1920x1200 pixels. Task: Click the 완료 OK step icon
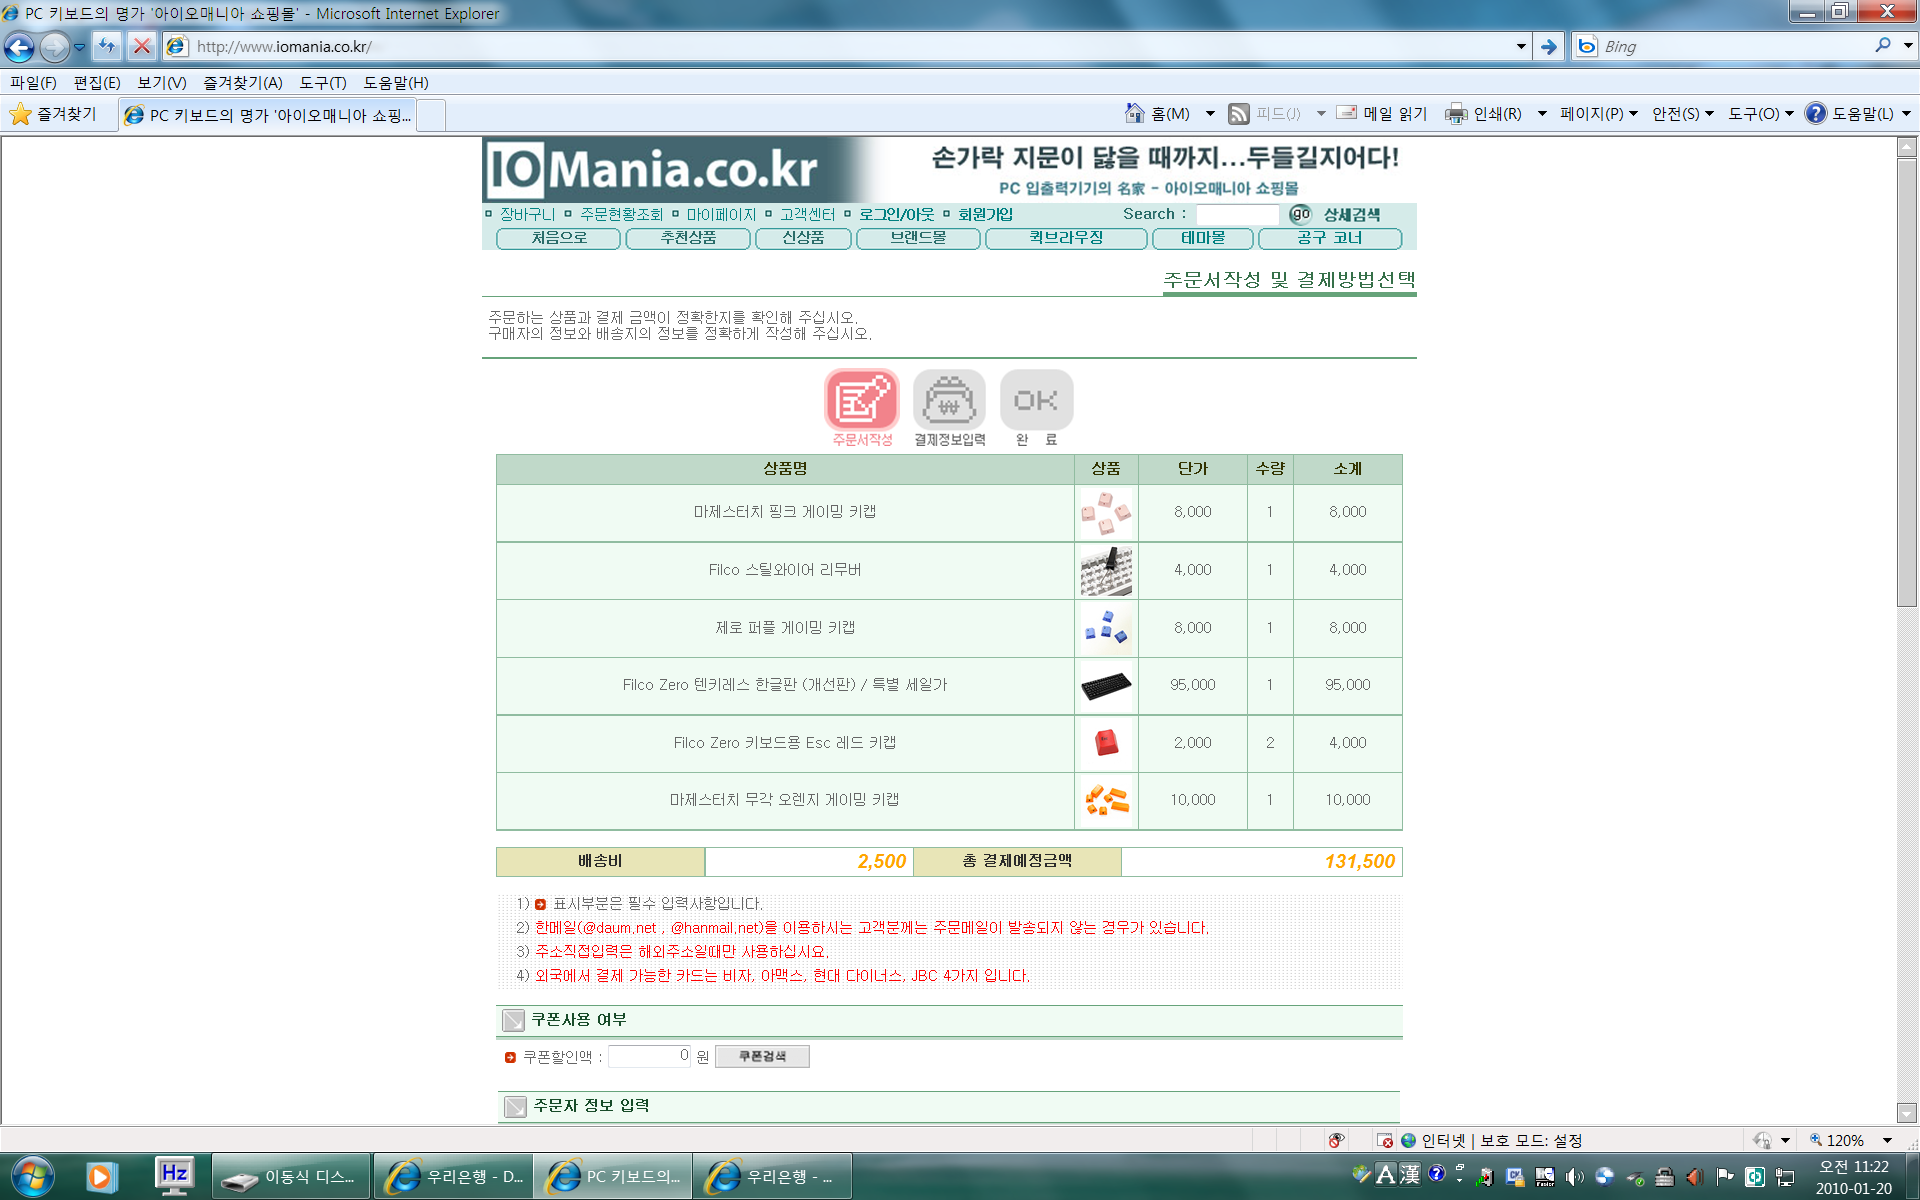click(x=1036, y=400)
